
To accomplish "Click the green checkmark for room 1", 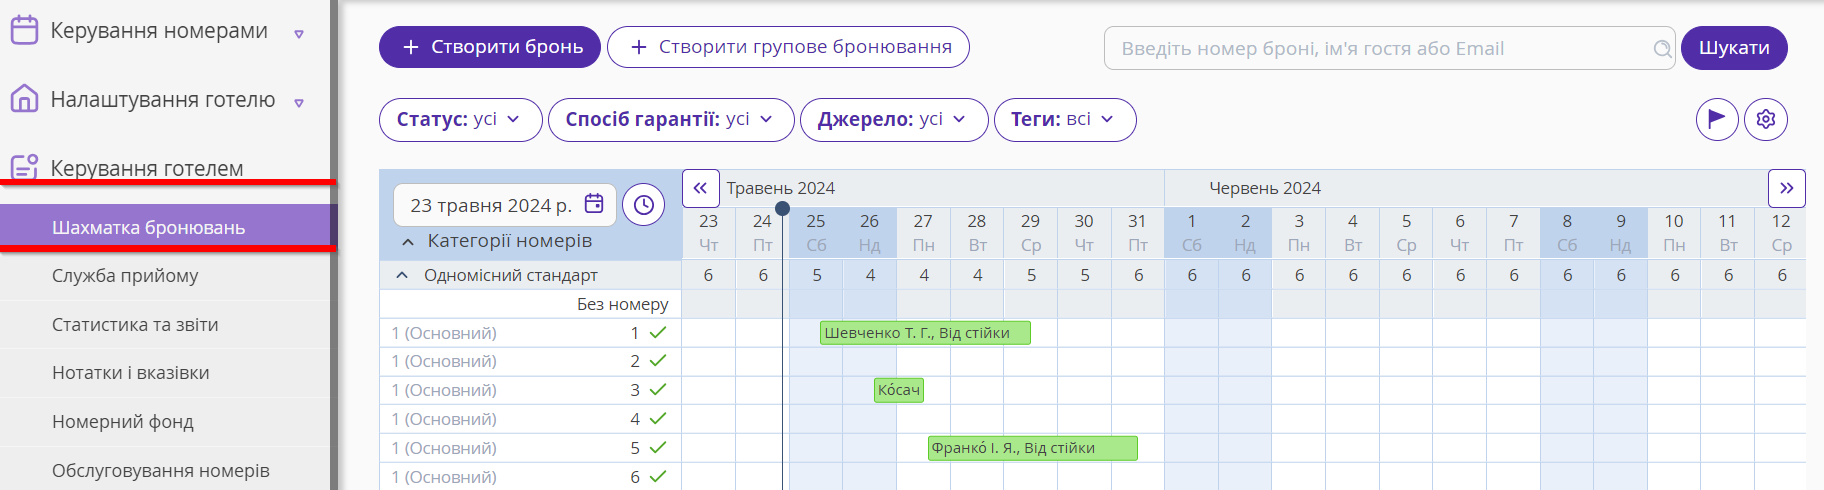I will click(658, 333).
